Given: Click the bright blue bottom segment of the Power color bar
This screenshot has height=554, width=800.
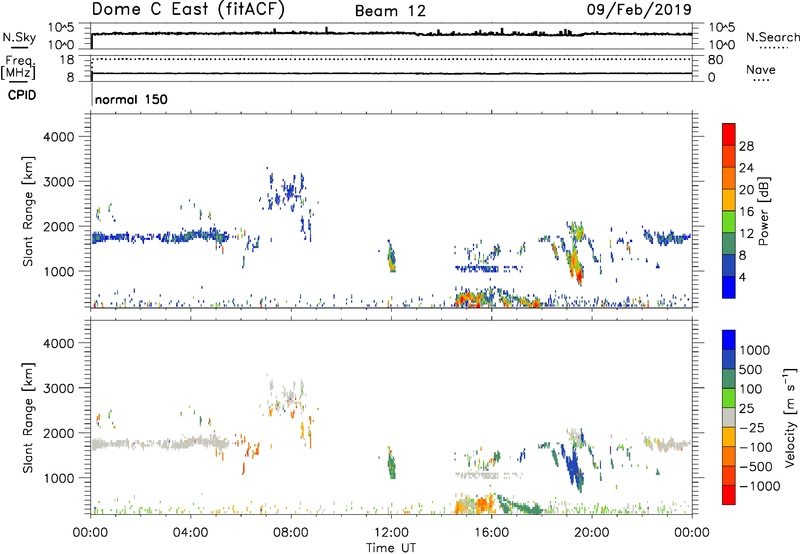Looking at the screenshot, I should pyautogui.click(x=729, y=287).
